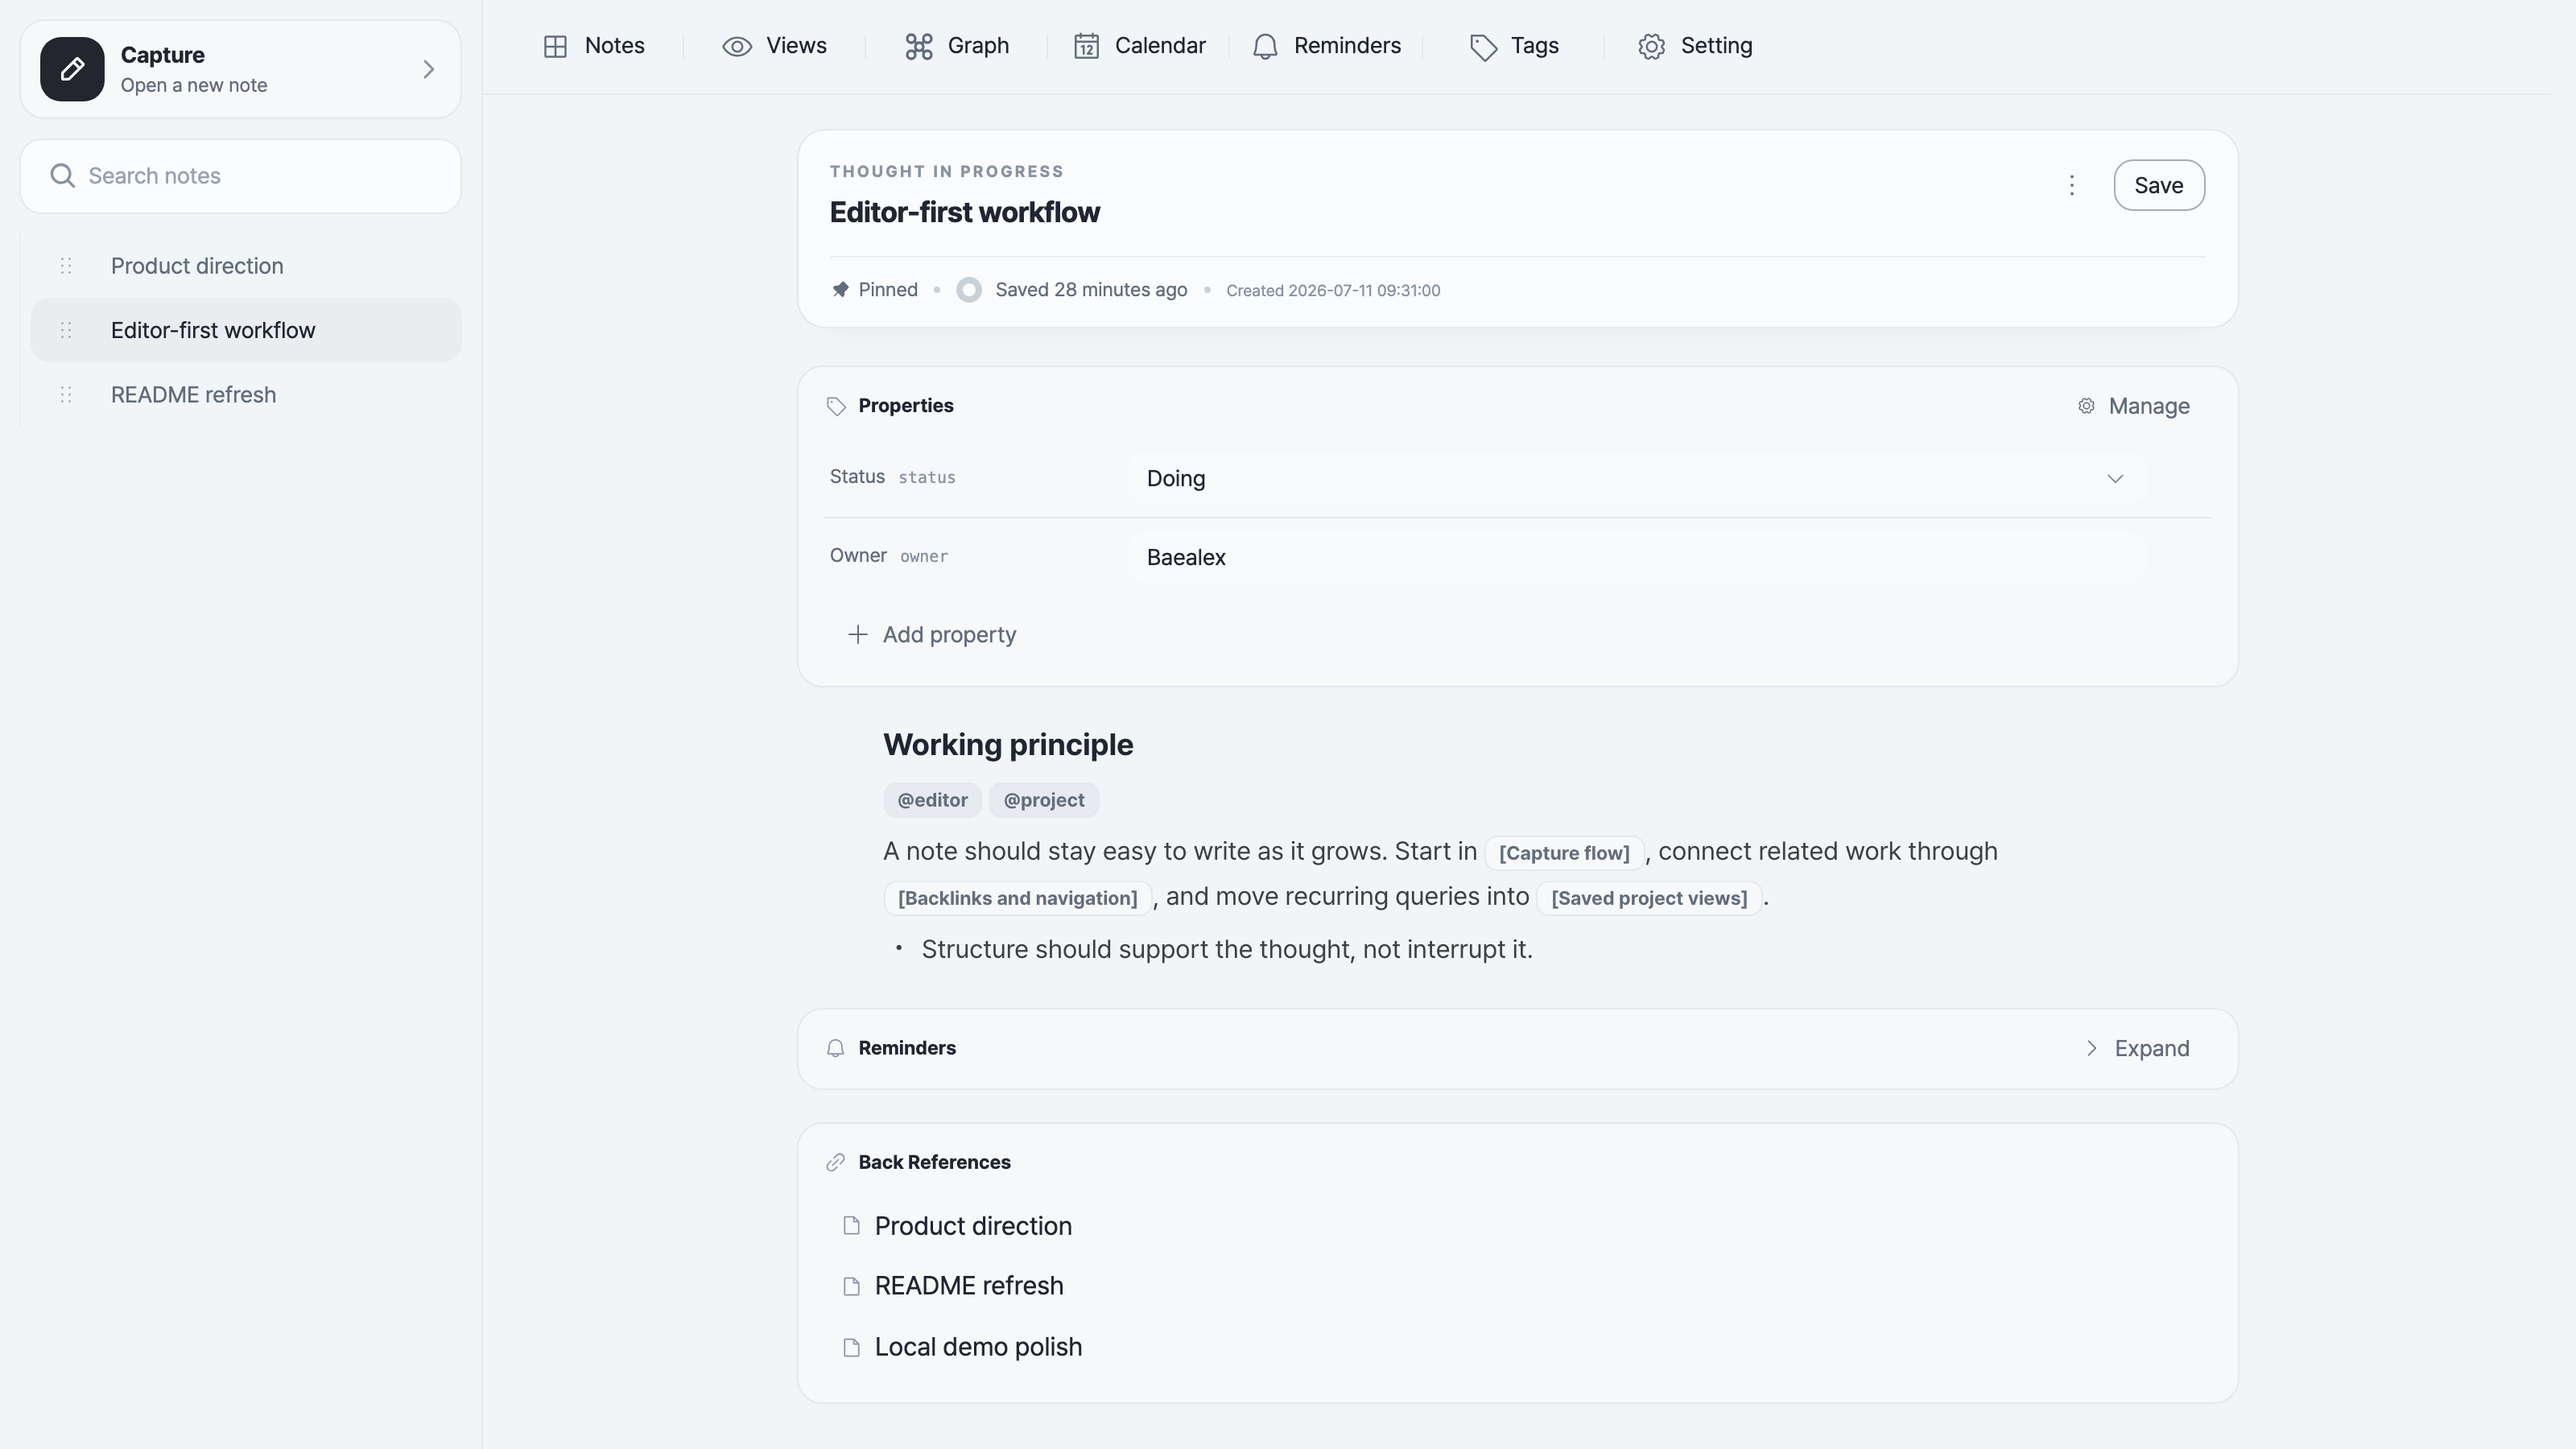Screen dimensions: 2576x1449
Task: Switch to the Tags tab
Action: tap(1515, 46)
